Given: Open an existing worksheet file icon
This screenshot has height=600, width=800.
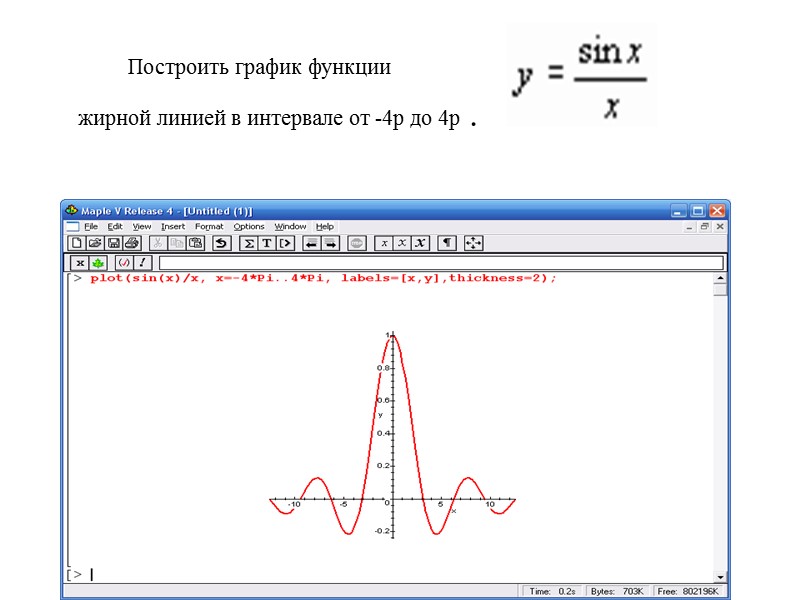Looking at the screenshot, I should coord(95,243).
